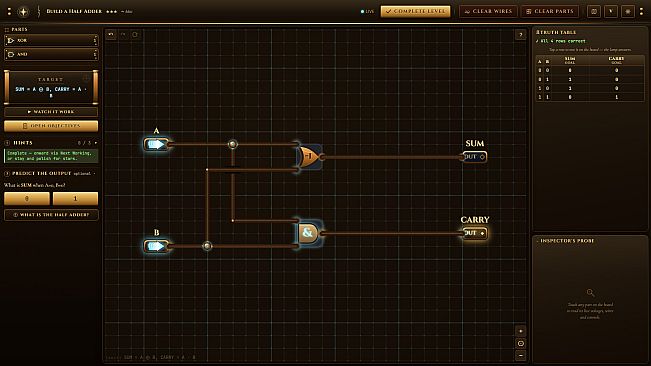Click the undo icon on the board
Viewport: 651px width, 366px height.
(x=111, y=34)
